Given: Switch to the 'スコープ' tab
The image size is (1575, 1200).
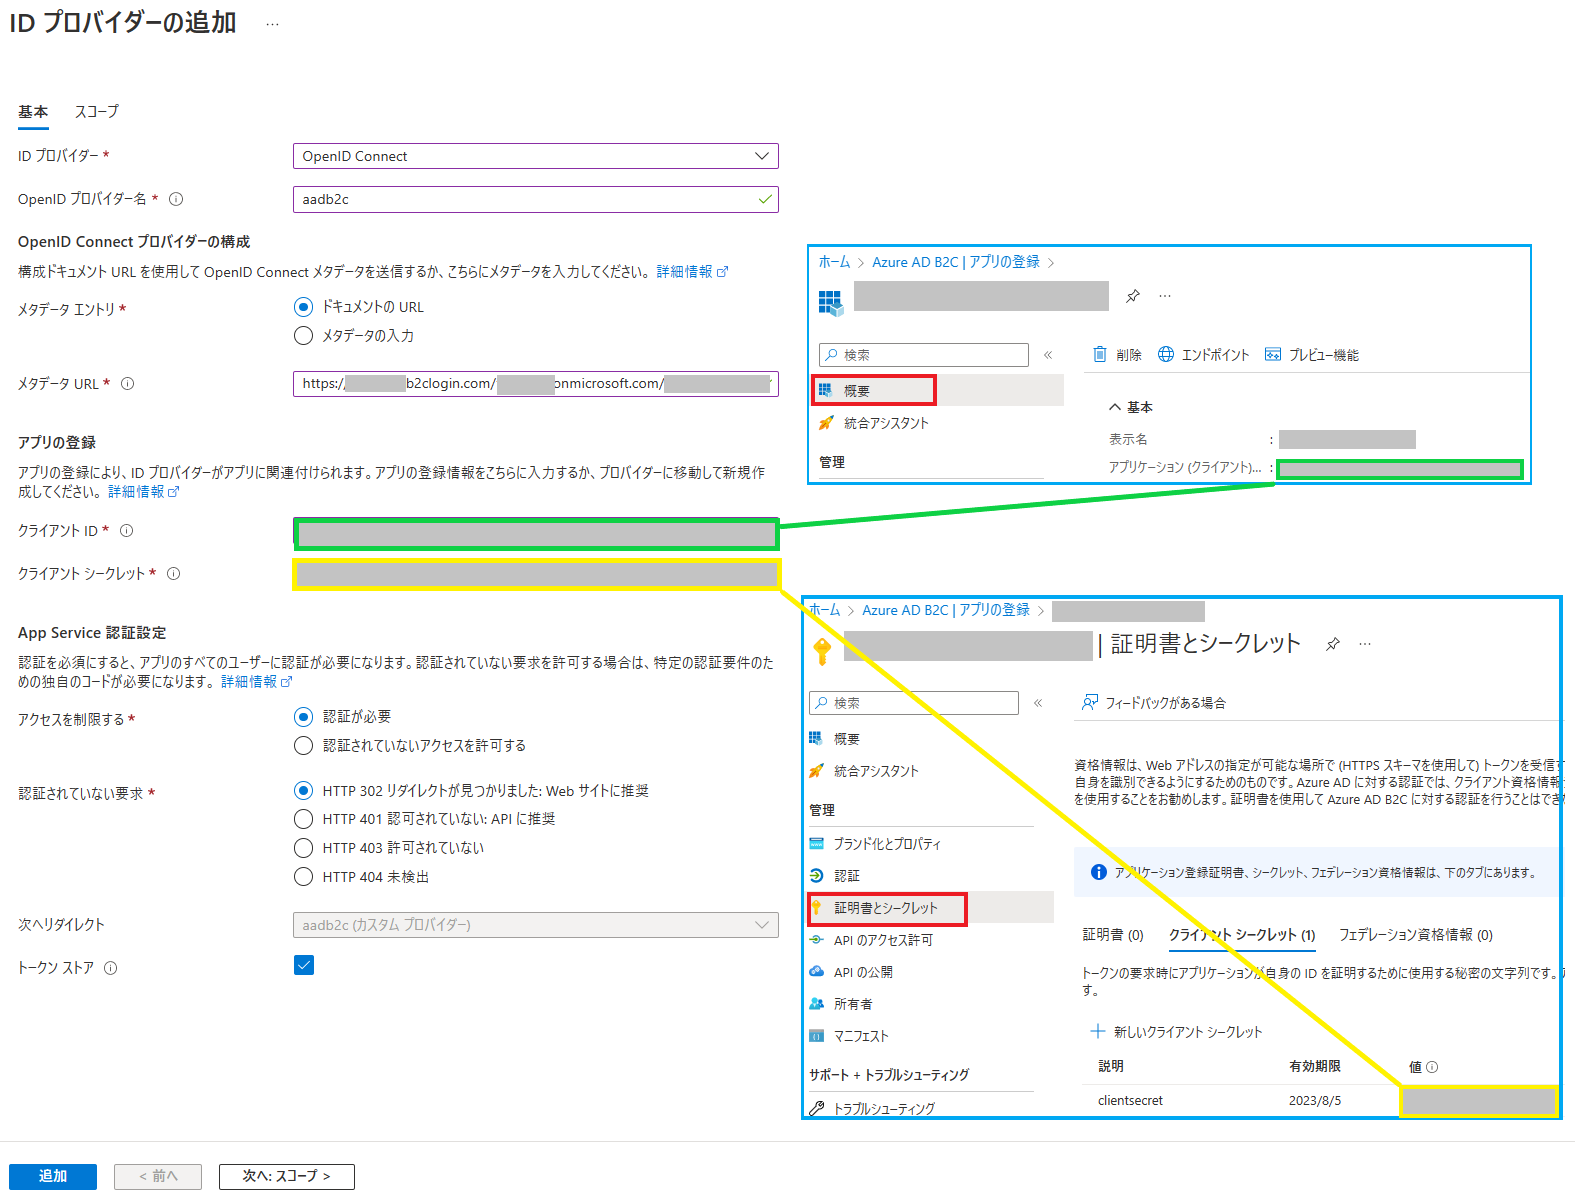Looking at the screenshot, I should (96, 112).
